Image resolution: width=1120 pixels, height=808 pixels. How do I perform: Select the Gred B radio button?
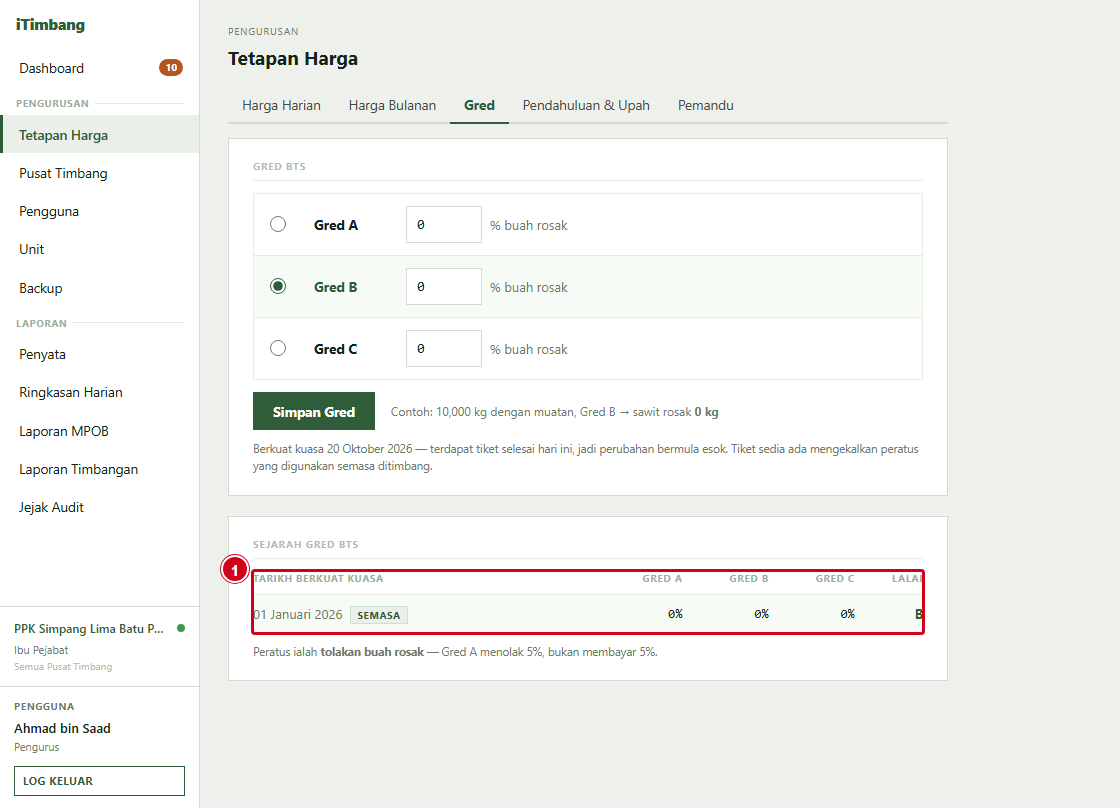coord(278,286)
